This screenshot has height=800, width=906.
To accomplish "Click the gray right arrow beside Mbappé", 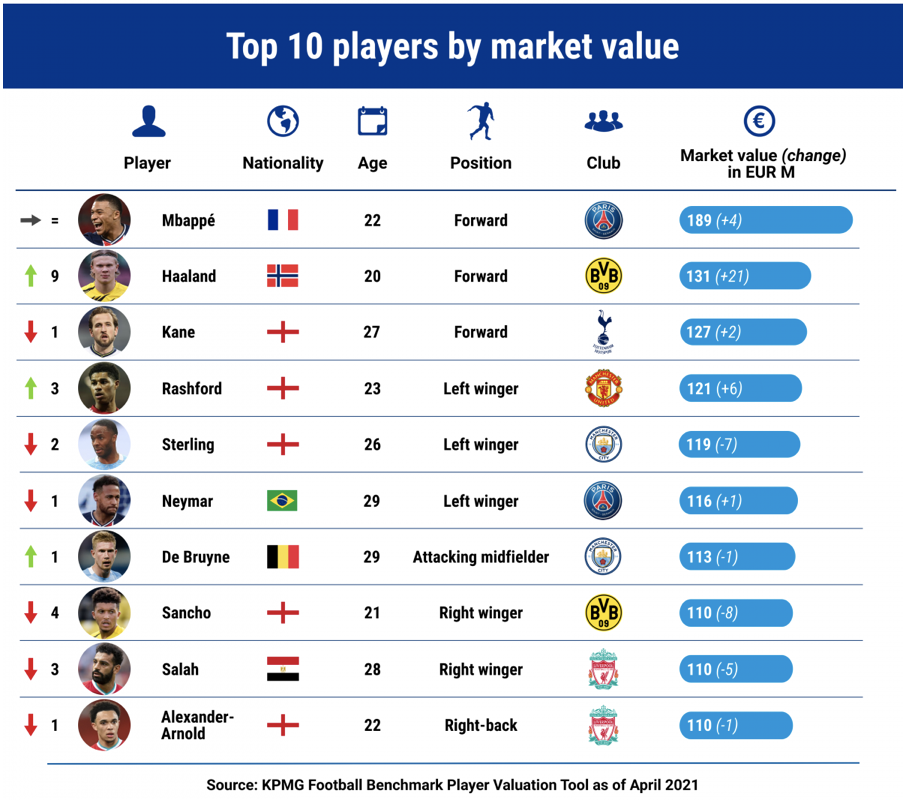I will coord(30,220).
